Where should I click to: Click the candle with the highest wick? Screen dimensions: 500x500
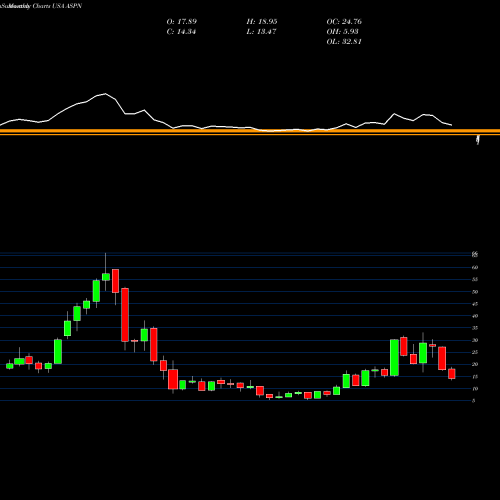(106, 277)
